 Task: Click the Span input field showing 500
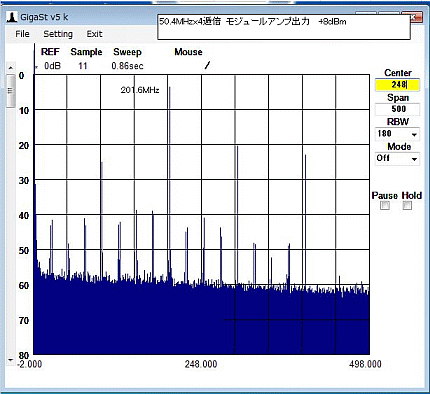point(397,109)
